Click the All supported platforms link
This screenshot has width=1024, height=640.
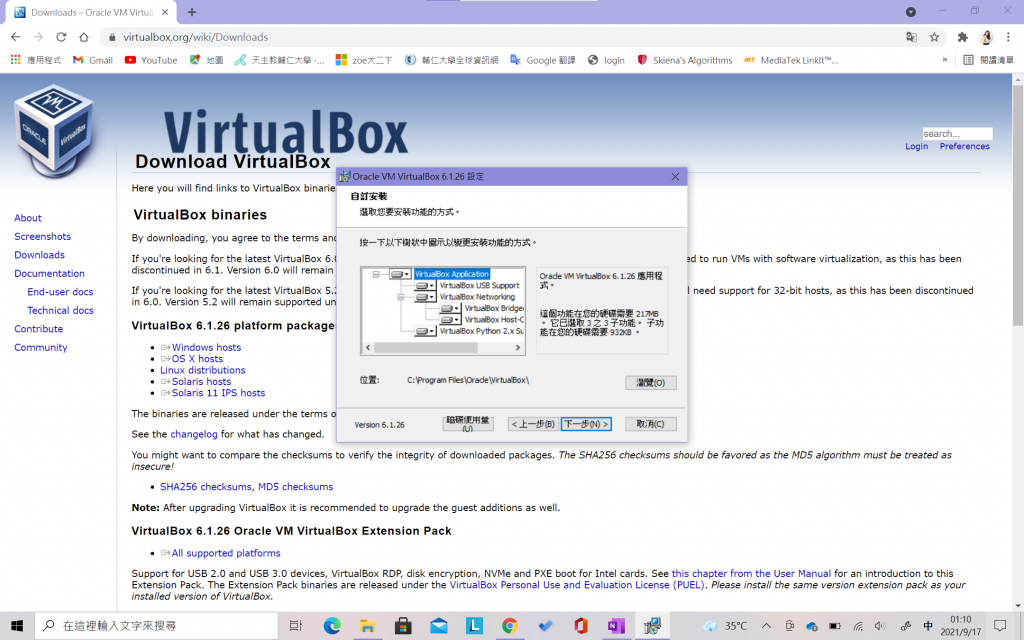click(226, 553)
